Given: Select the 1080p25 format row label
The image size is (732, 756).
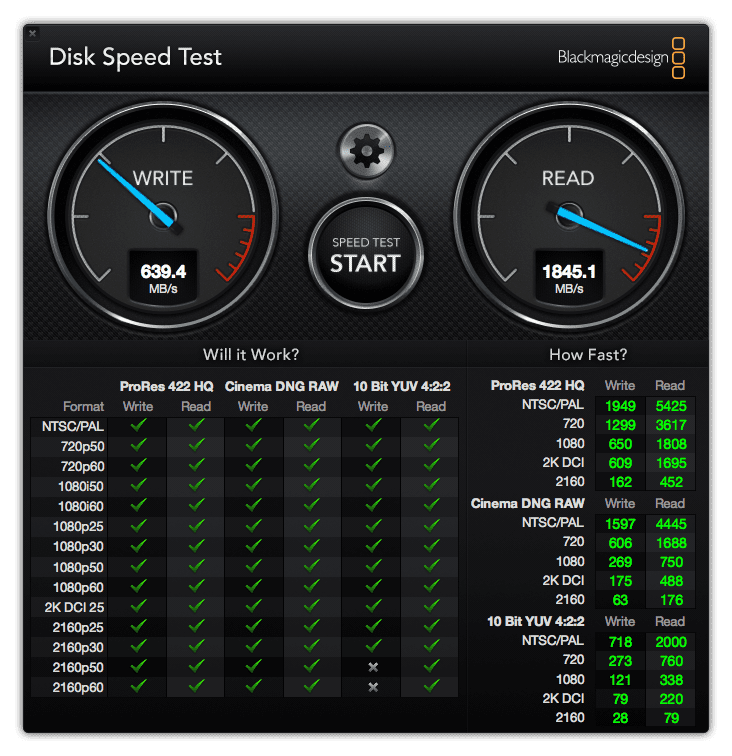Looking at the screenshot, I should pyautogui.click(x=78, y=526).
